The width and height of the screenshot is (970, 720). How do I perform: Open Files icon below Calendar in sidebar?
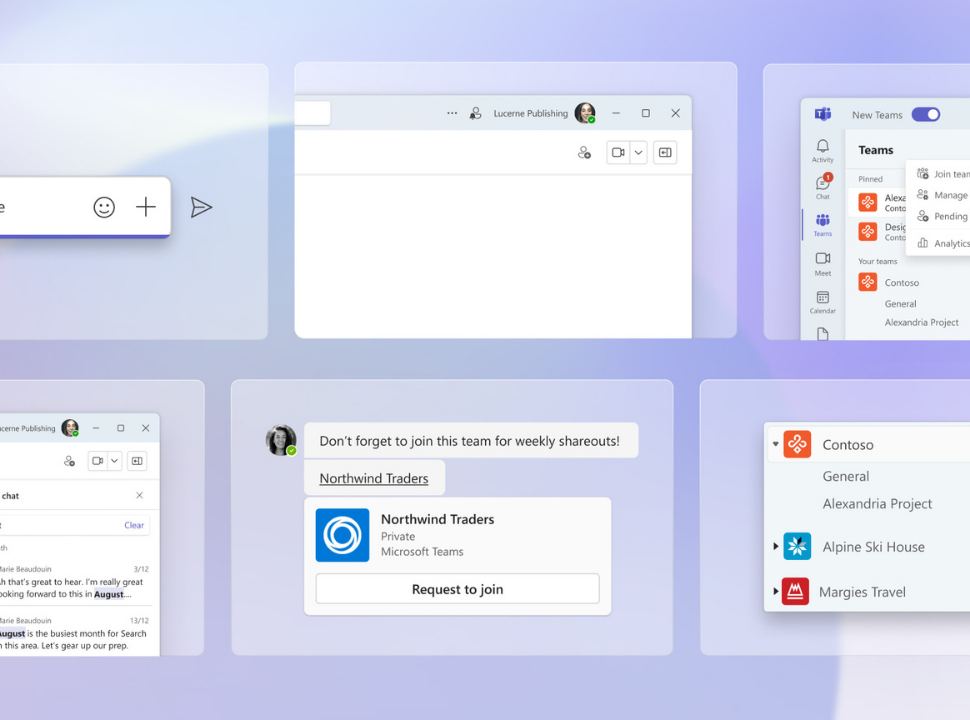823,334
